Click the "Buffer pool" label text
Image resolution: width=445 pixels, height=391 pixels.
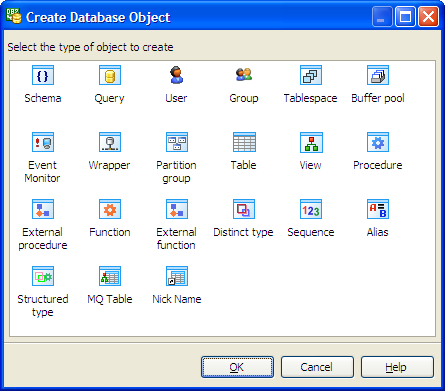[378, 98]
